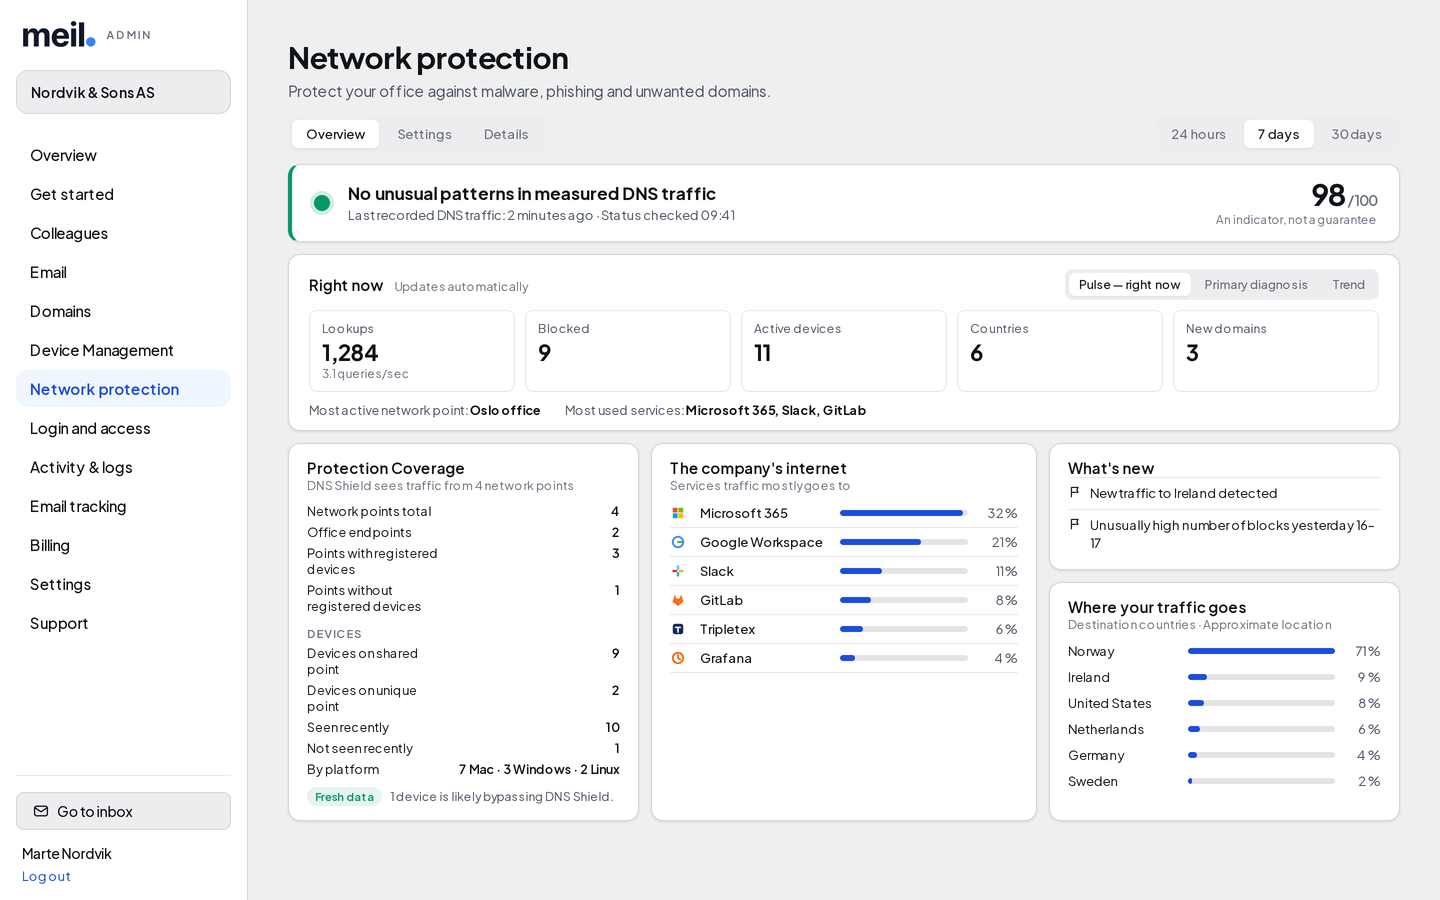Click the GitLab fox icon
Screen dimensions: 1440x900
coord(678,600)
